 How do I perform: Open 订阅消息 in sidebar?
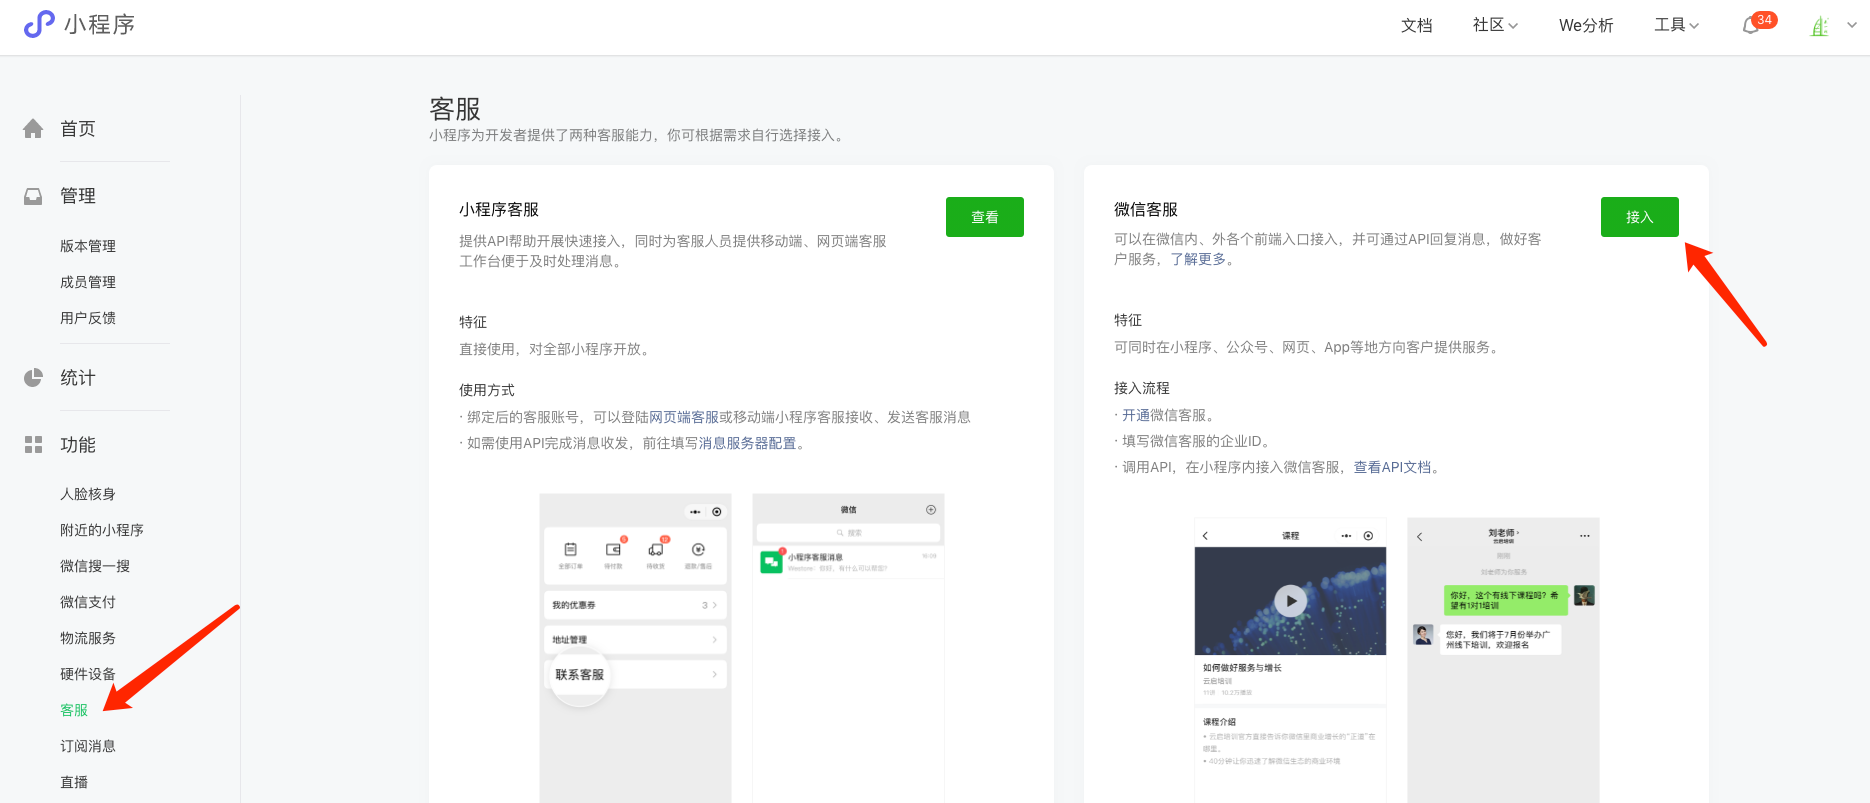(x=88, y=746)
